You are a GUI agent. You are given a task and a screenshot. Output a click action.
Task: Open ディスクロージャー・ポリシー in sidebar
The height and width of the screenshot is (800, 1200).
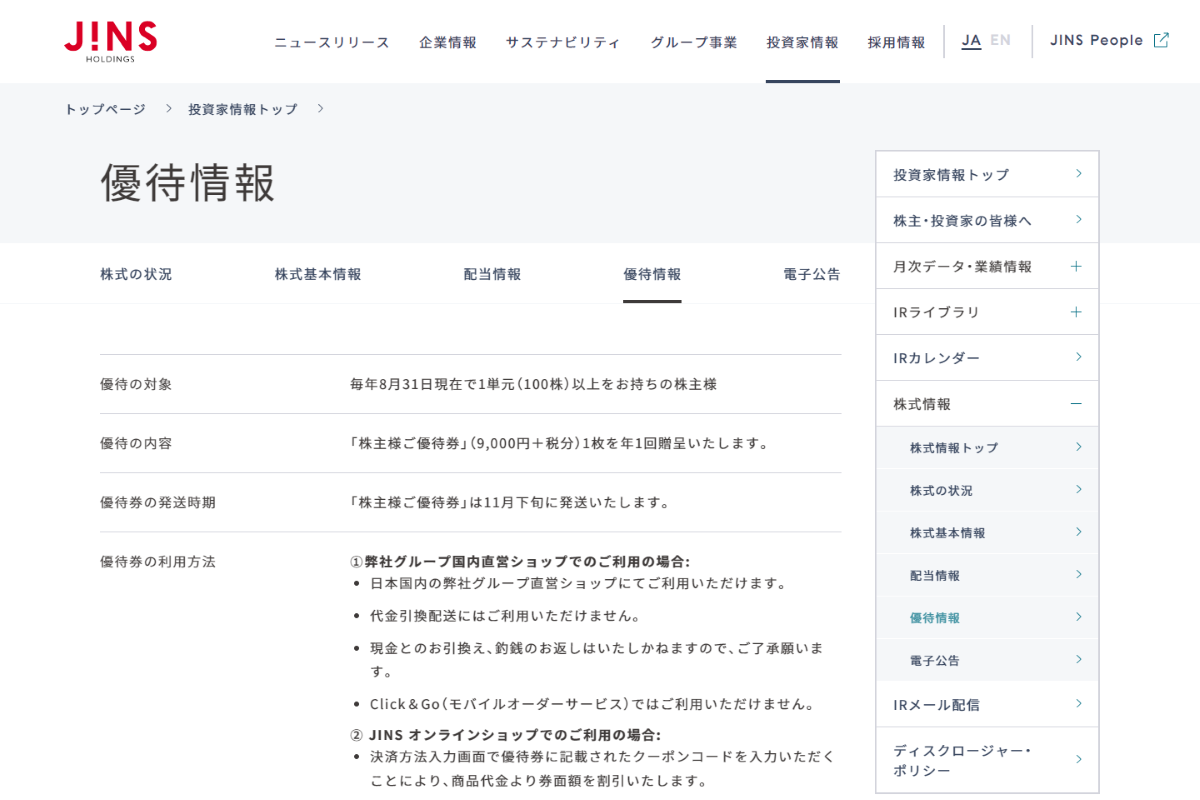point(987,760)
